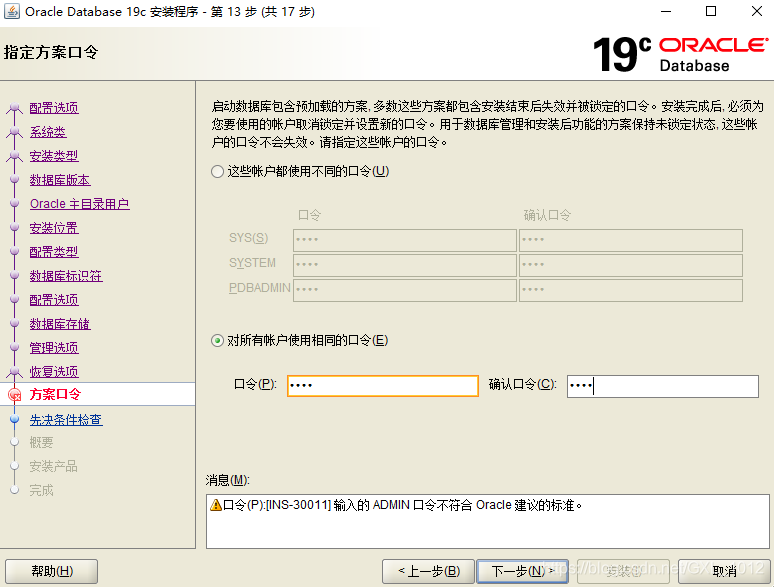The width and height of the screenshot is (774, 587).
Task: Select the current 方案口令 step
Action: pyautogui.click(x=55, y=394)
